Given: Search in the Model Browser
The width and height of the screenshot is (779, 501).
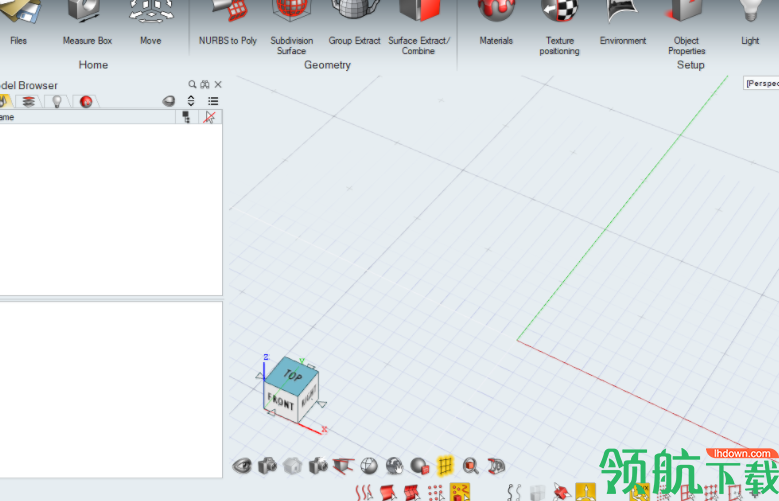Looking at the screenshot, I should [192, 84].
